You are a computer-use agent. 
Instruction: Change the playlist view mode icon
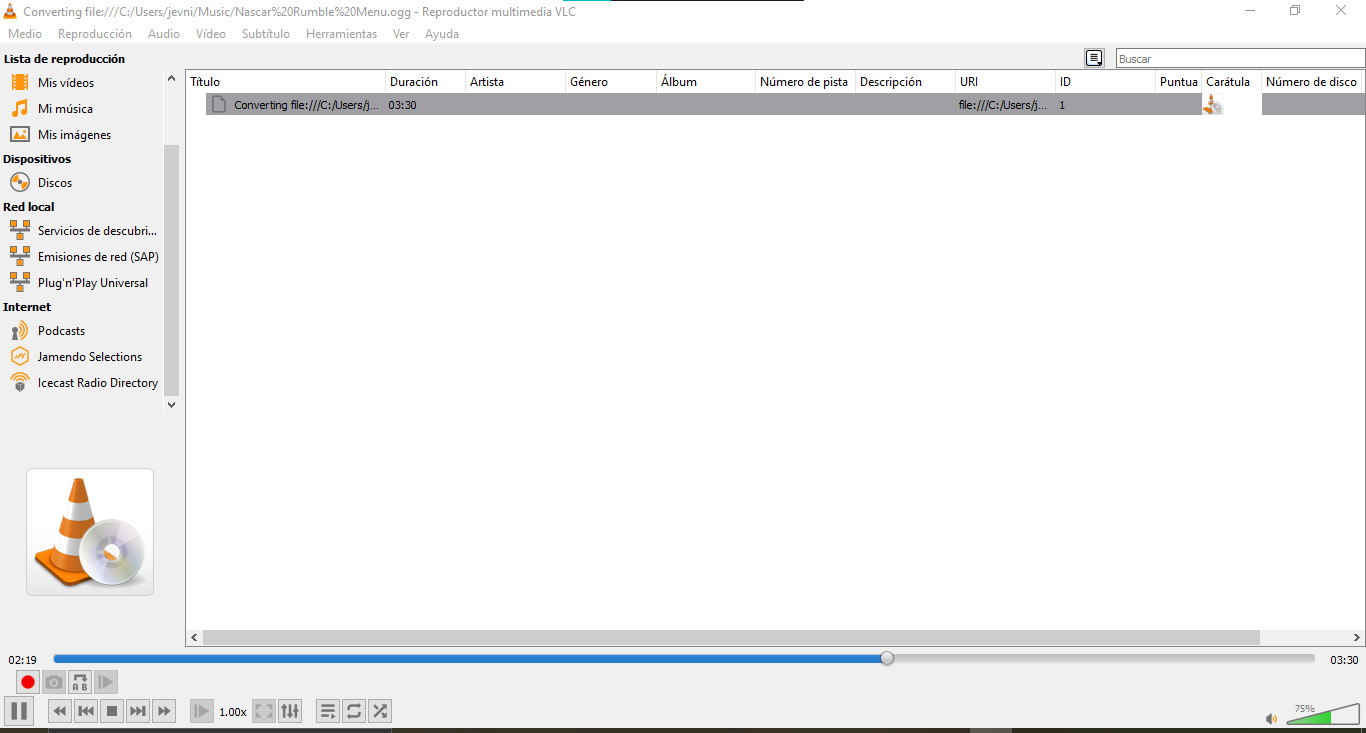pos(1095,58)
